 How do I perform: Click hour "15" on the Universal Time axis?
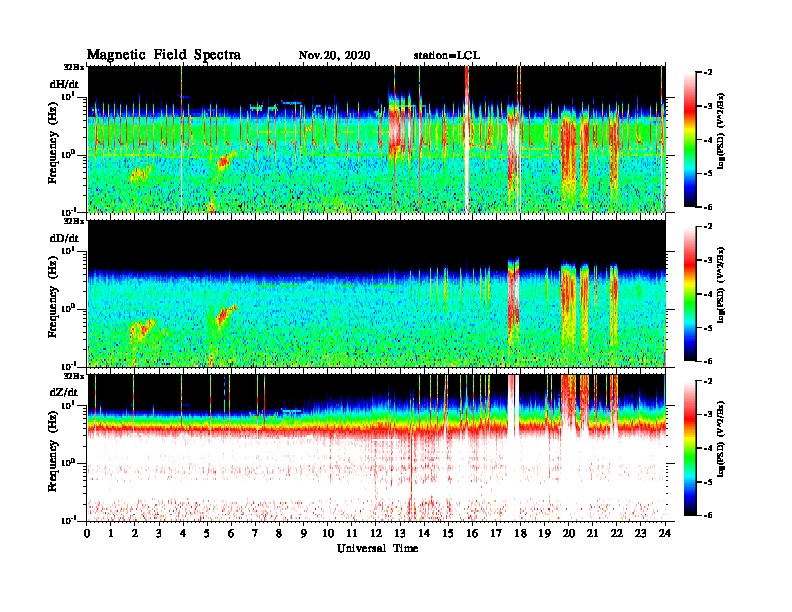coord(448,533)
